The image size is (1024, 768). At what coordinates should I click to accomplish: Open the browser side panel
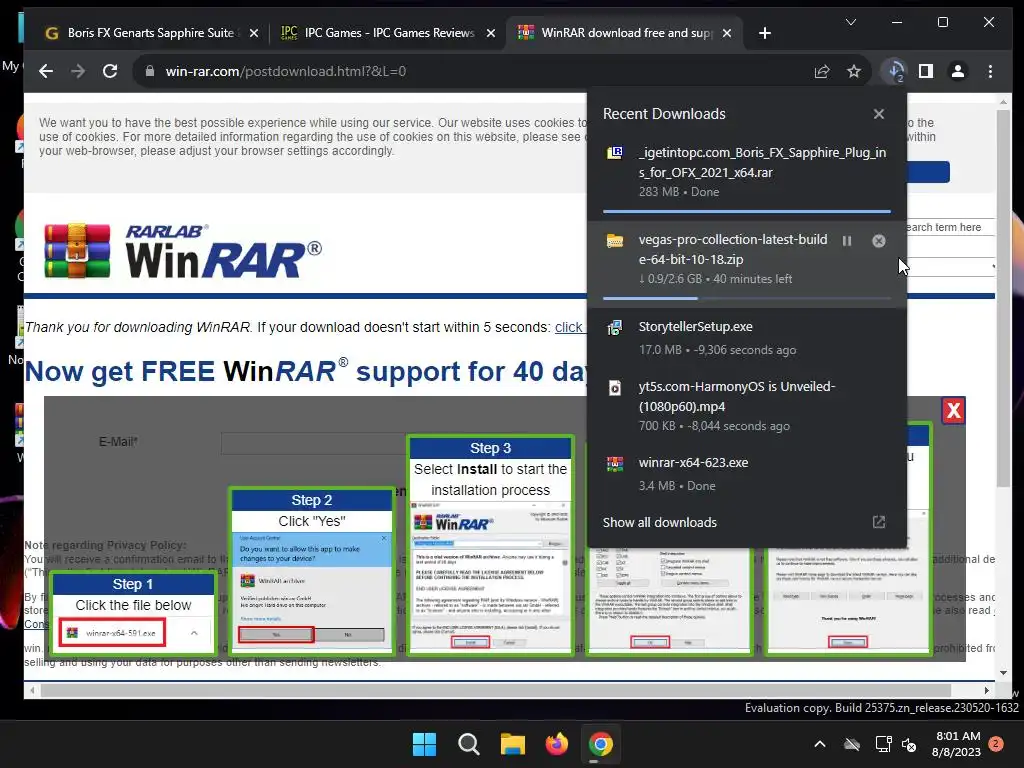[x=926, y=71]
